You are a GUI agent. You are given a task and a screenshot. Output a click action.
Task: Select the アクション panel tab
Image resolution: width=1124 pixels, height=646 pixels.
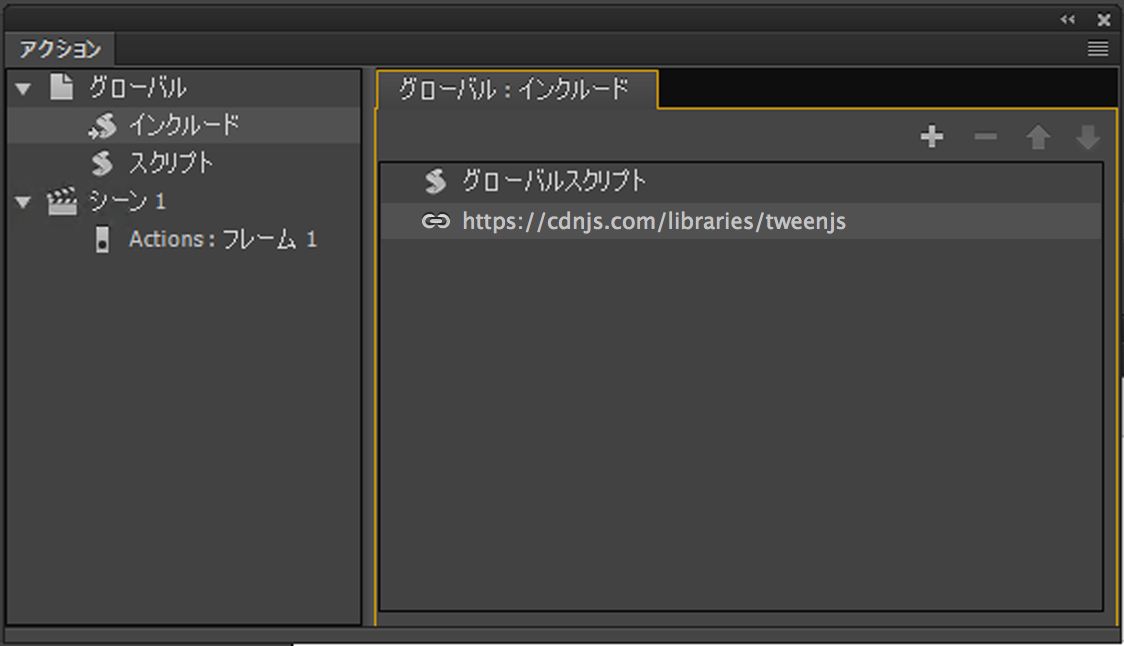coord(60,49)
